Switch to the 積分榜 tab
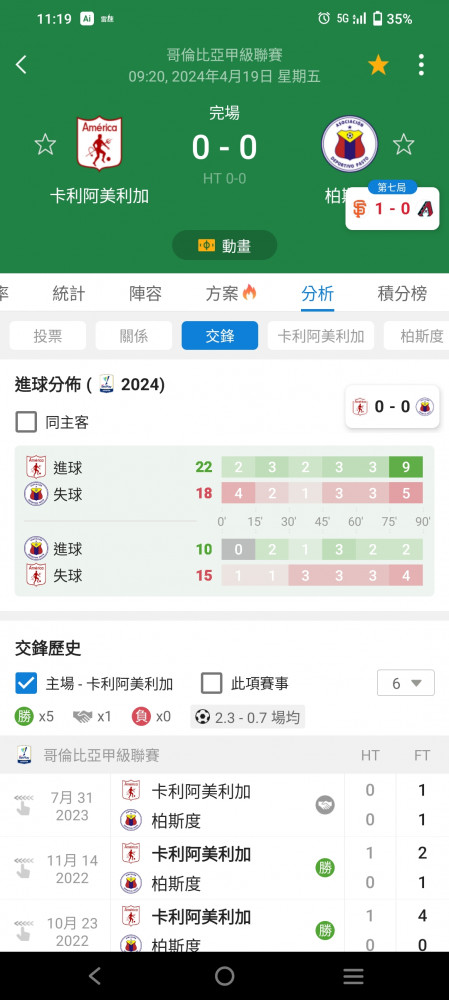Screen dimensions: 449x1000 click(x=402, y=293)
